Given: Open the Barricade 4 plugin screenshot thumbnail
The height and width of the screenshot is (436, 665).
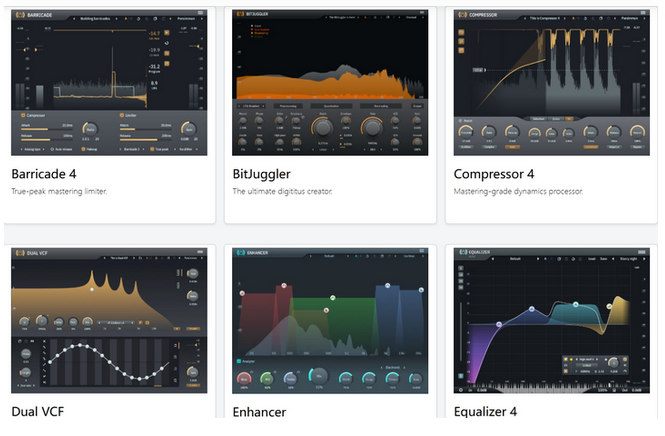Looking at the screenshot, I should (x=109, y=83).
